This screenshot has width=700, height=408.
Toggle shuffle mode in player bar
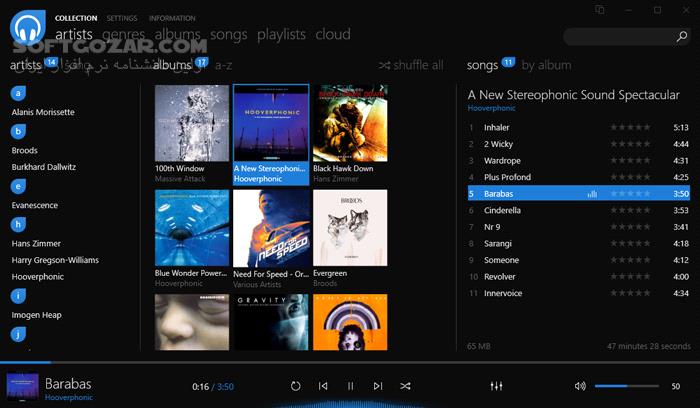pyautogui.click(x=405, y=386)
